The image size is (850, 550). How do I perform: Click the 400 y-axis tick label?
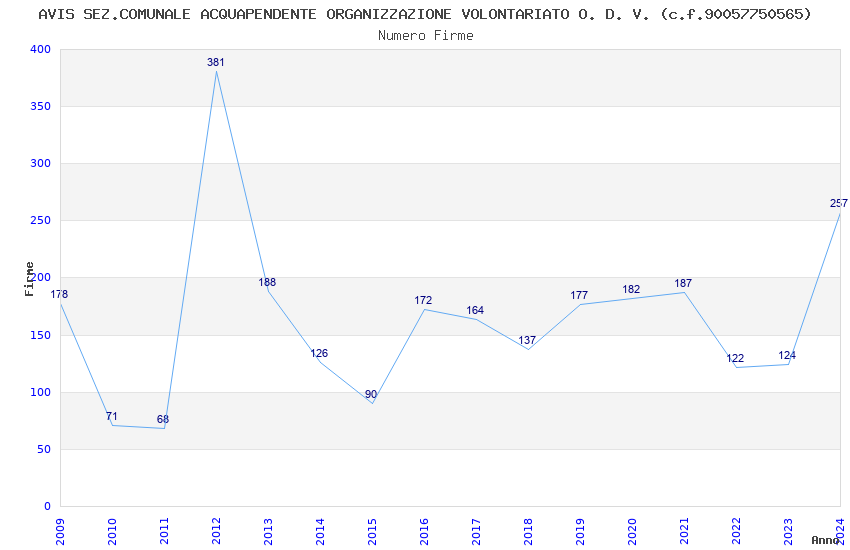point(41,49)
